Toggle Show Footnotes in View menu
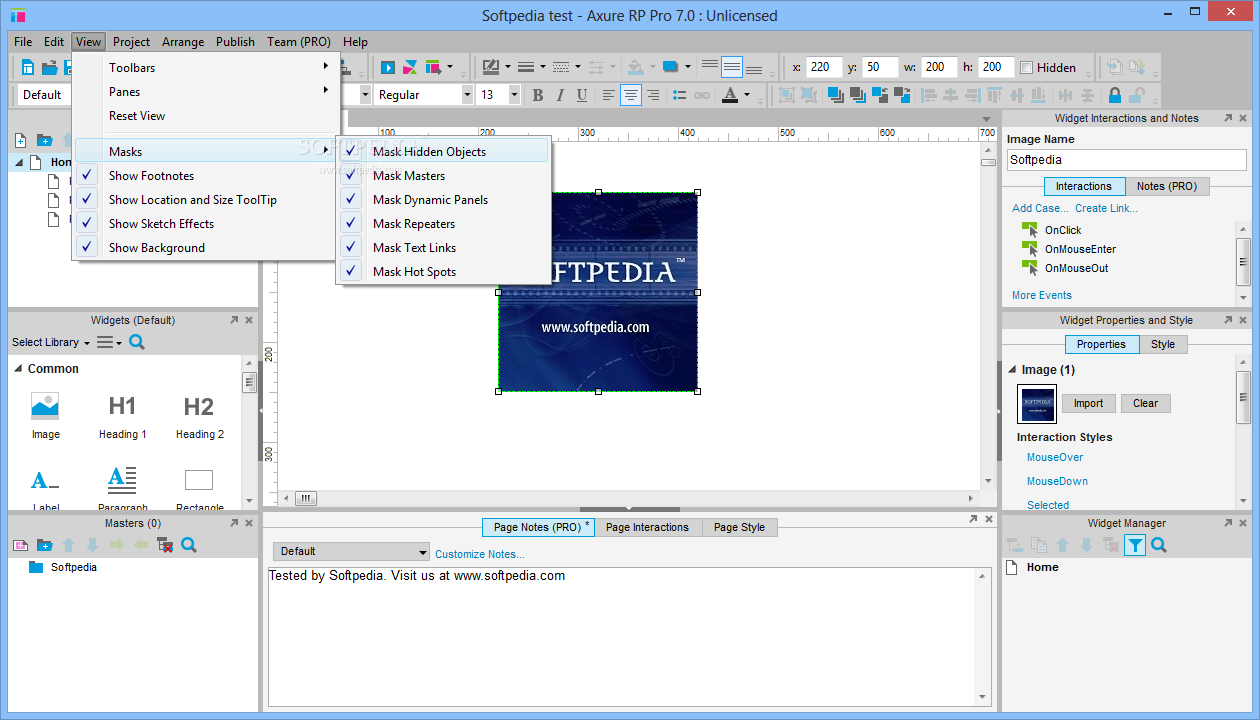The image size is (1260, 720). click(x=205, y=176)
